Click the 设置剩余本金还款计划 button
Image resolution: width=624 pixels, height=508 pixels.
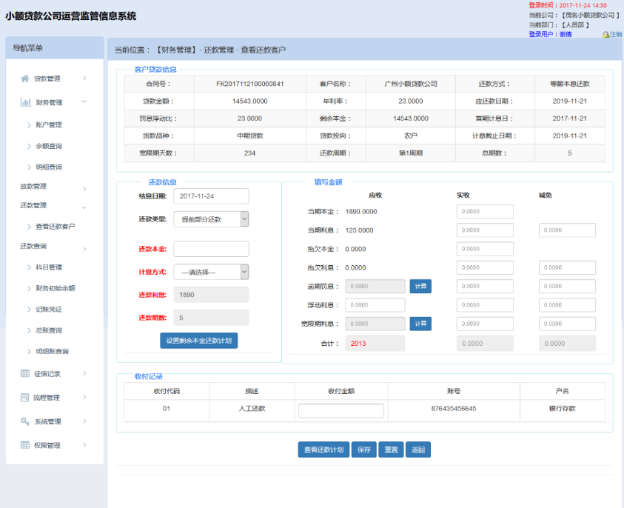coord(199,341)
